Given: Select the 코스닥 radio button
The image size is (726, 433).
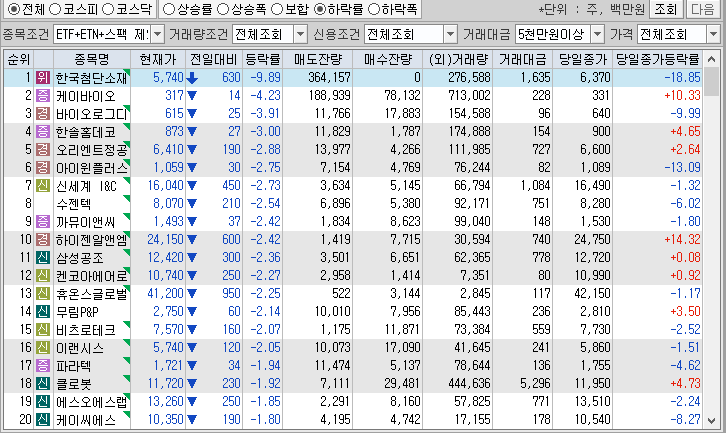Looking at the screenshot, I should tap(107, 9).
